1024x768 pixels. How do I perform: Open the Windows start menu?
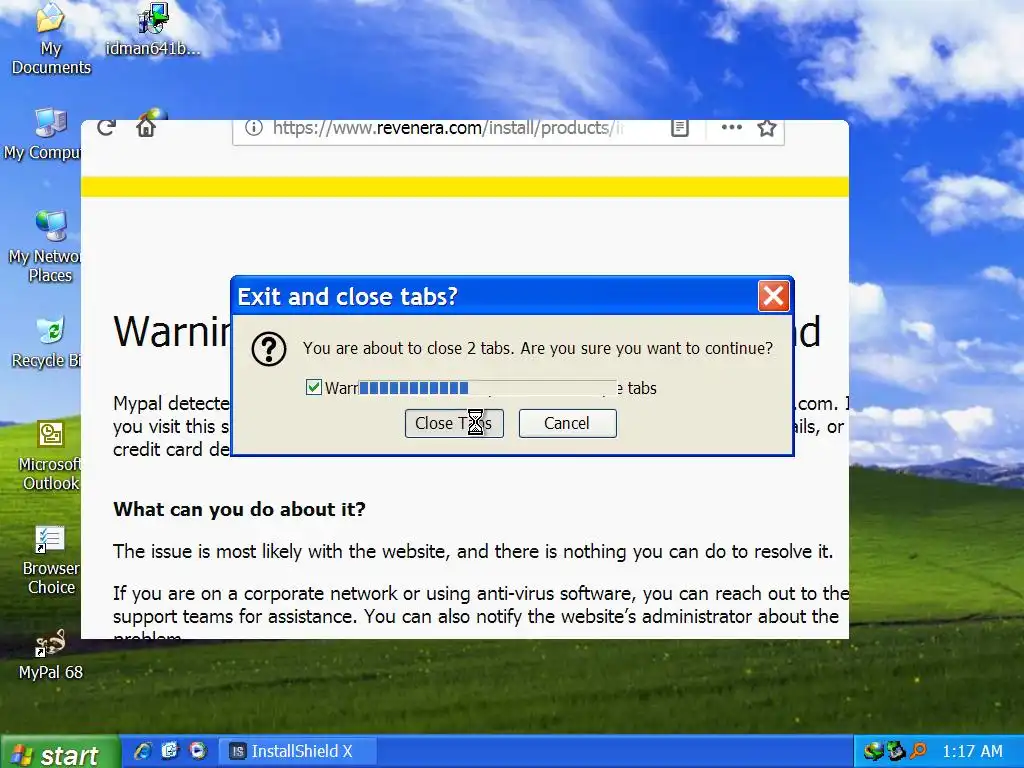click(x=60, y=753)
